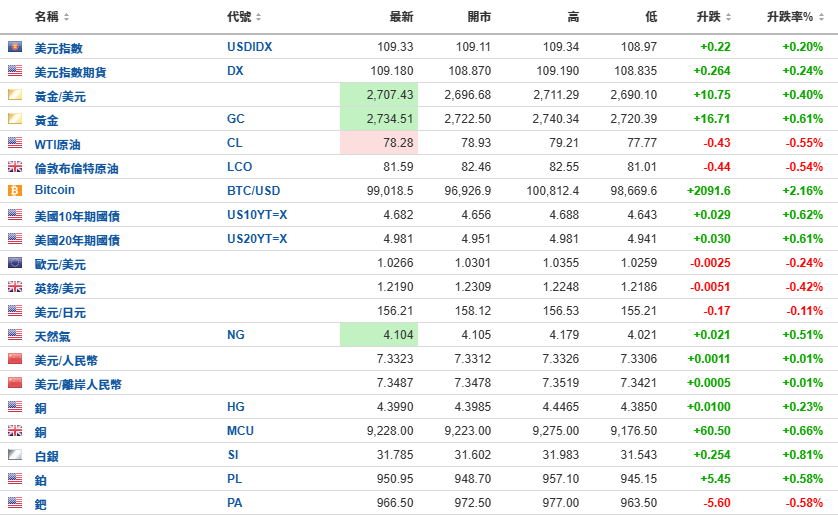The width and height of the screenshot is (838, 515).
Task: Click the Bitcoin orange logo icon
Action: coord(14,190)
